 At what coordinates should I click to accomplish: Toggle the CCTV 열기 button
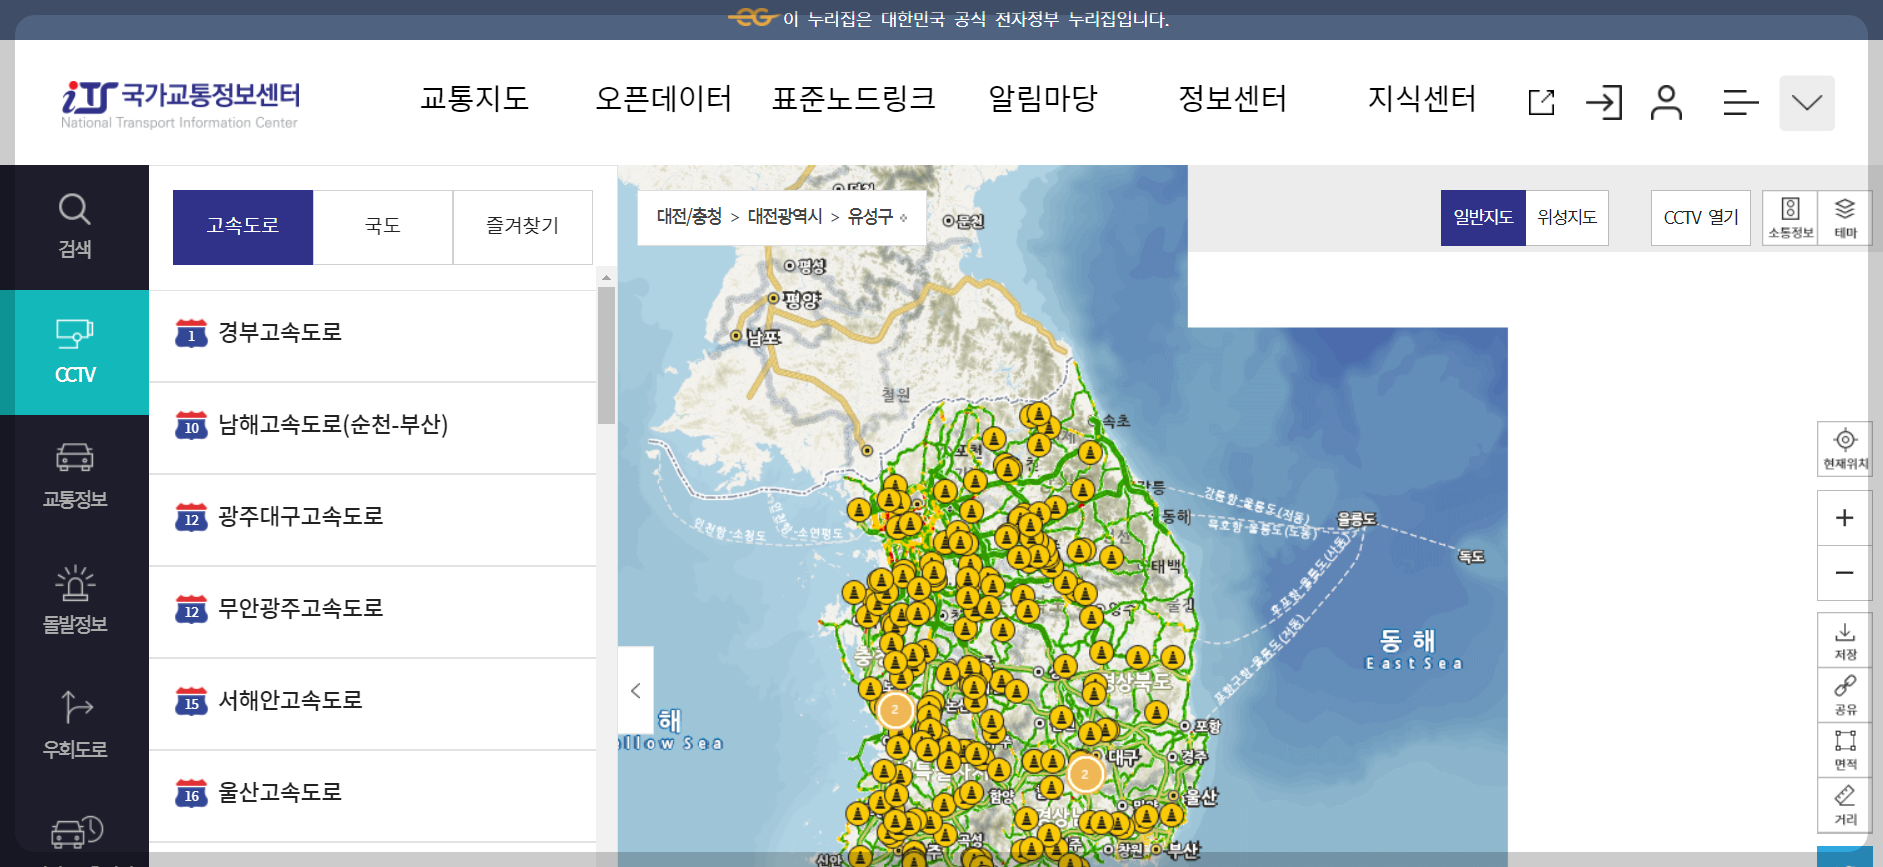click(1701, 217)
